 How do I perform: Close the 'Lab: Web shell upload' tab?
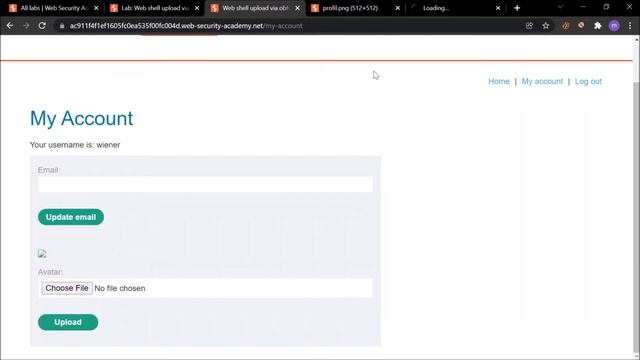197,8
